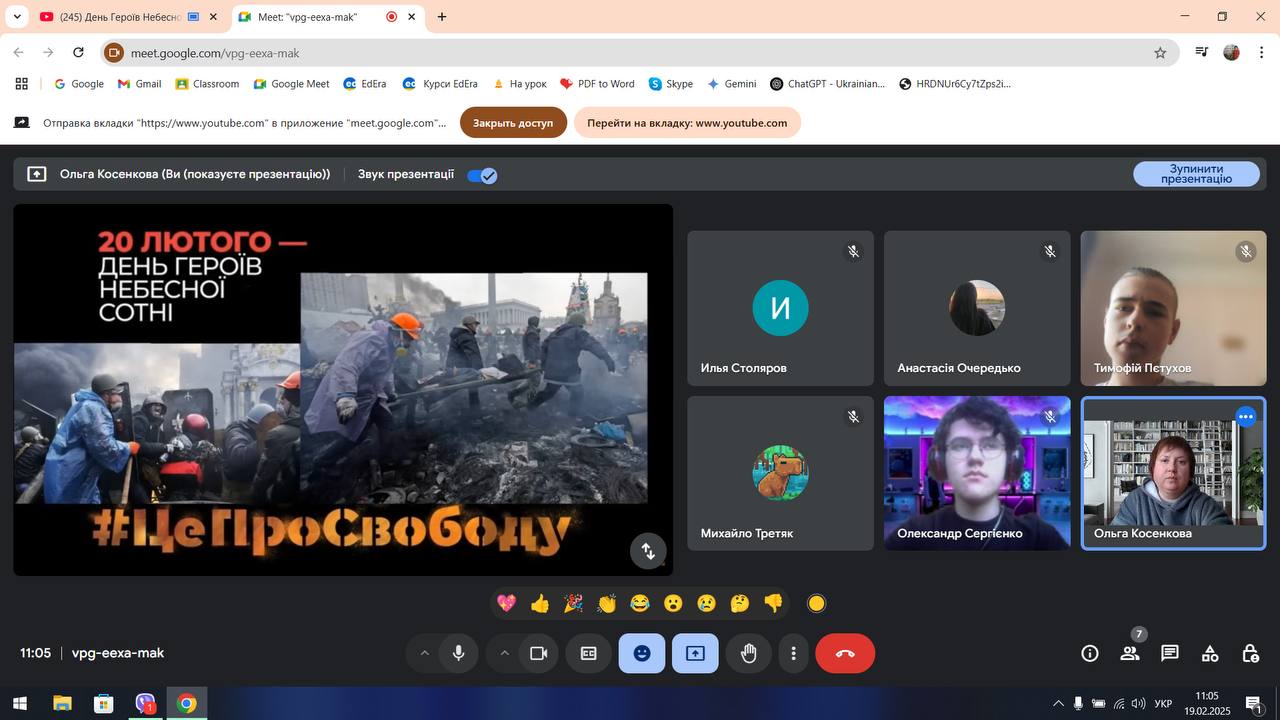Screen dimensions: 1280x720
Task: Send the clapping hands emoji reaction
Action: 606,603
